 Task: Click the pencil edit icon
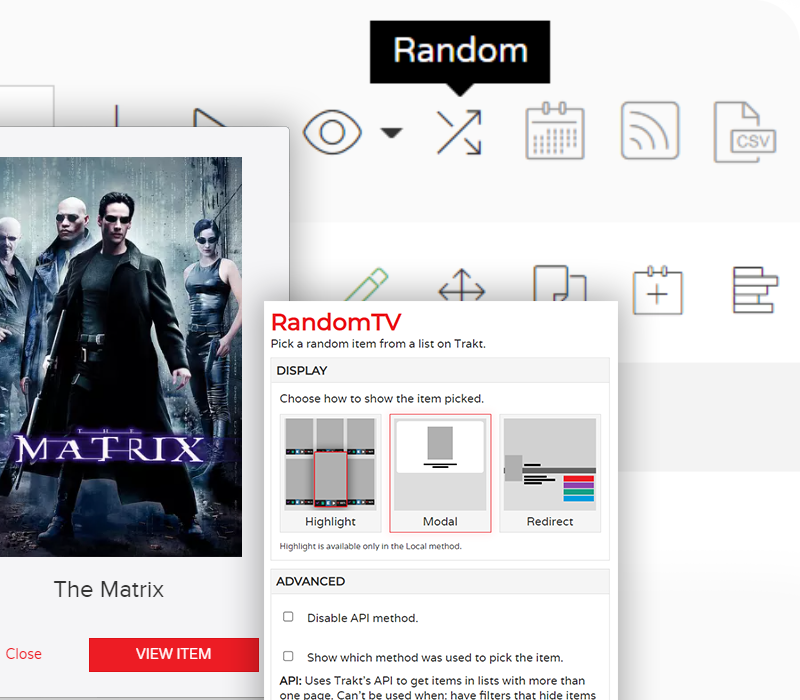(x=367, y=285)
